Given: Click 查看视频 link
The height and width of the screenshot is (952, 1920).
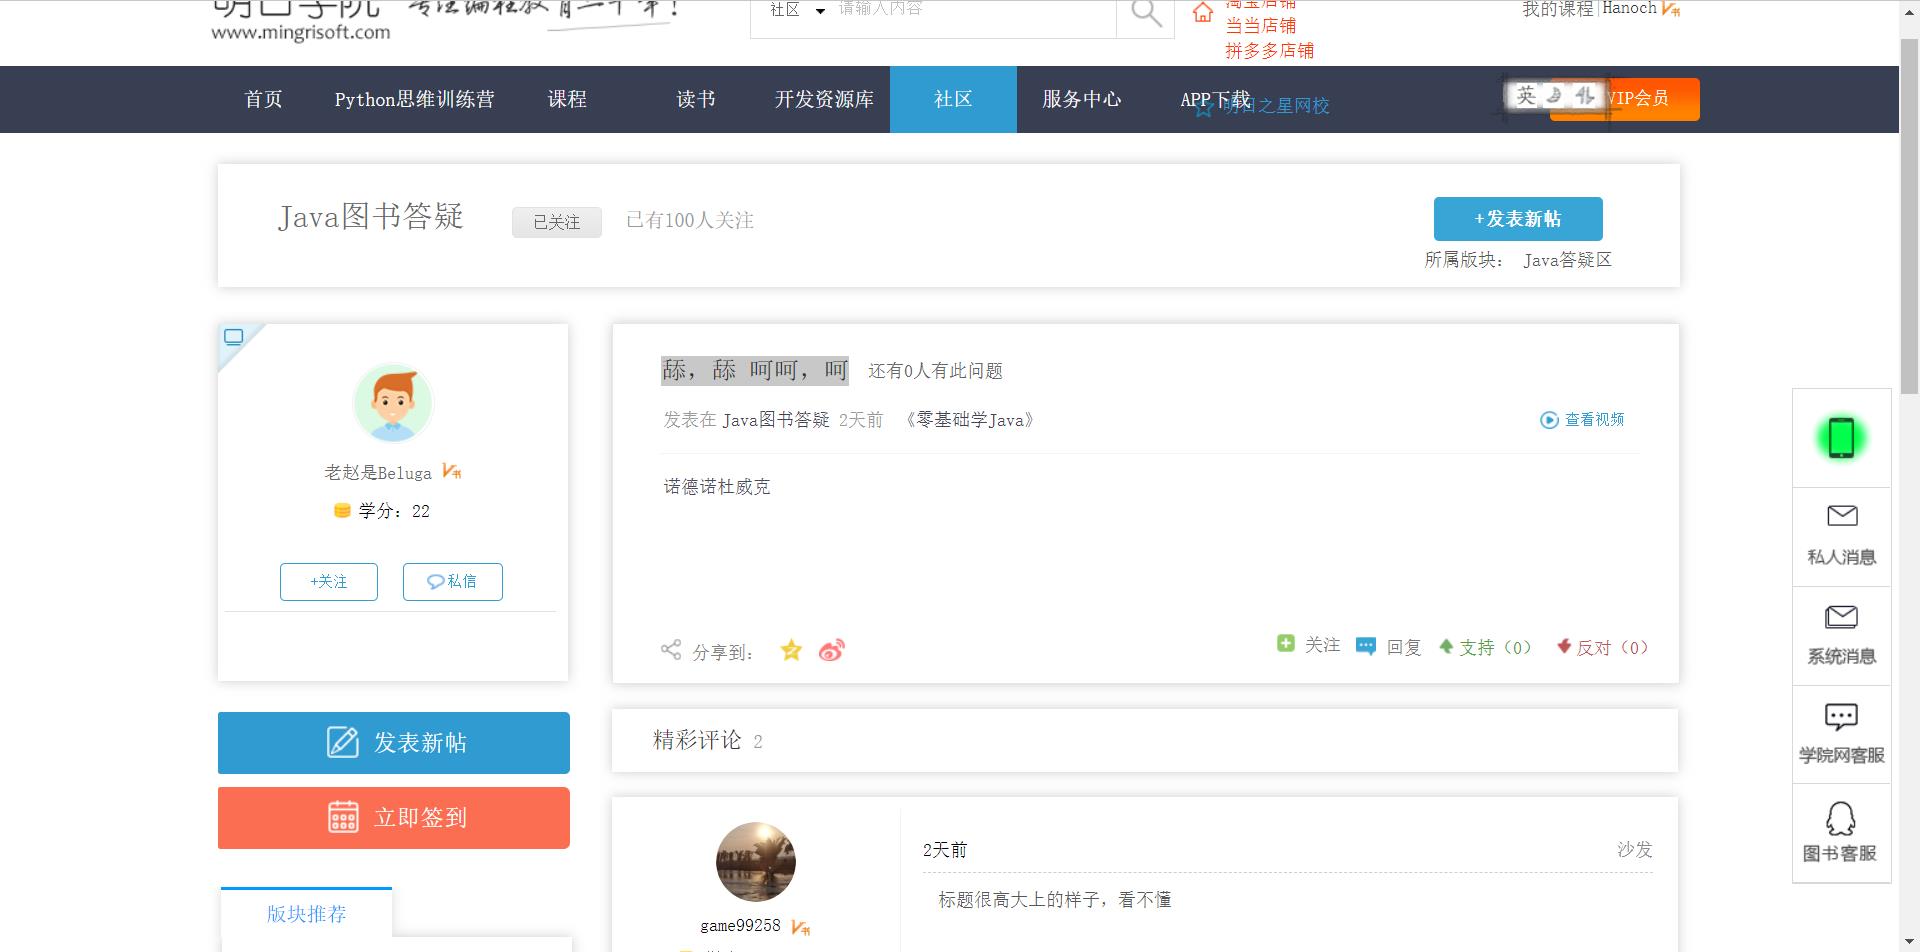Looking at the screenshot, I should click(1595, 420).
